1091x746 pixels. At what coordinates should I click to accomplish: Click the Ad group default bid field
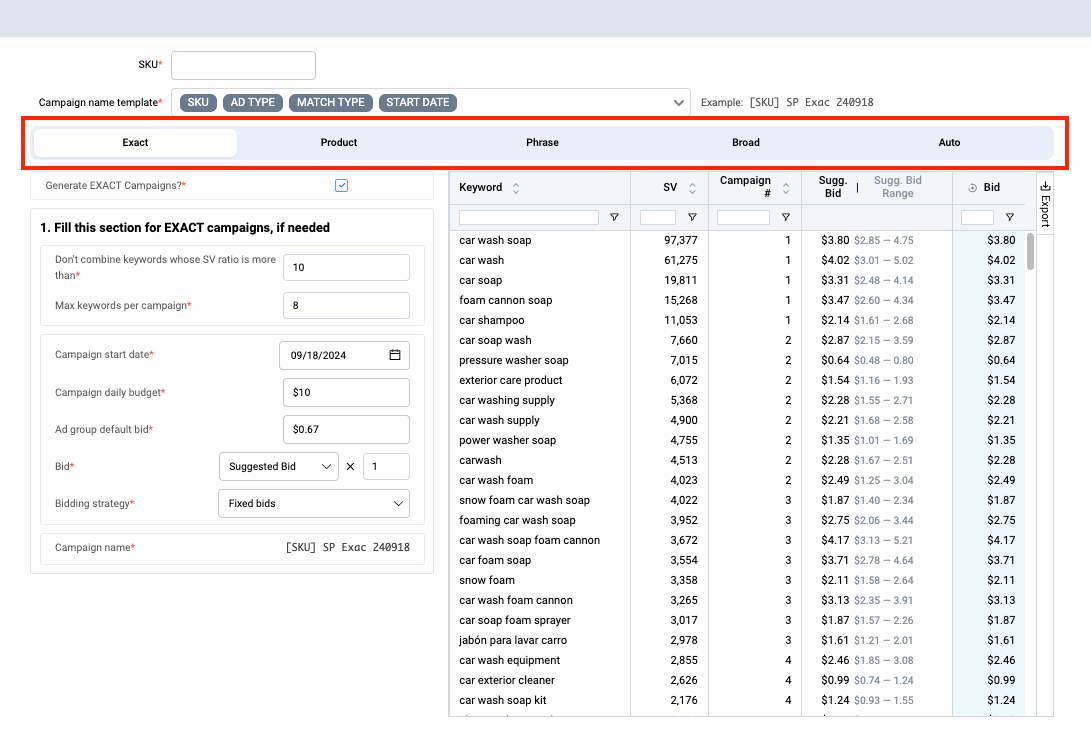(347, 429)
